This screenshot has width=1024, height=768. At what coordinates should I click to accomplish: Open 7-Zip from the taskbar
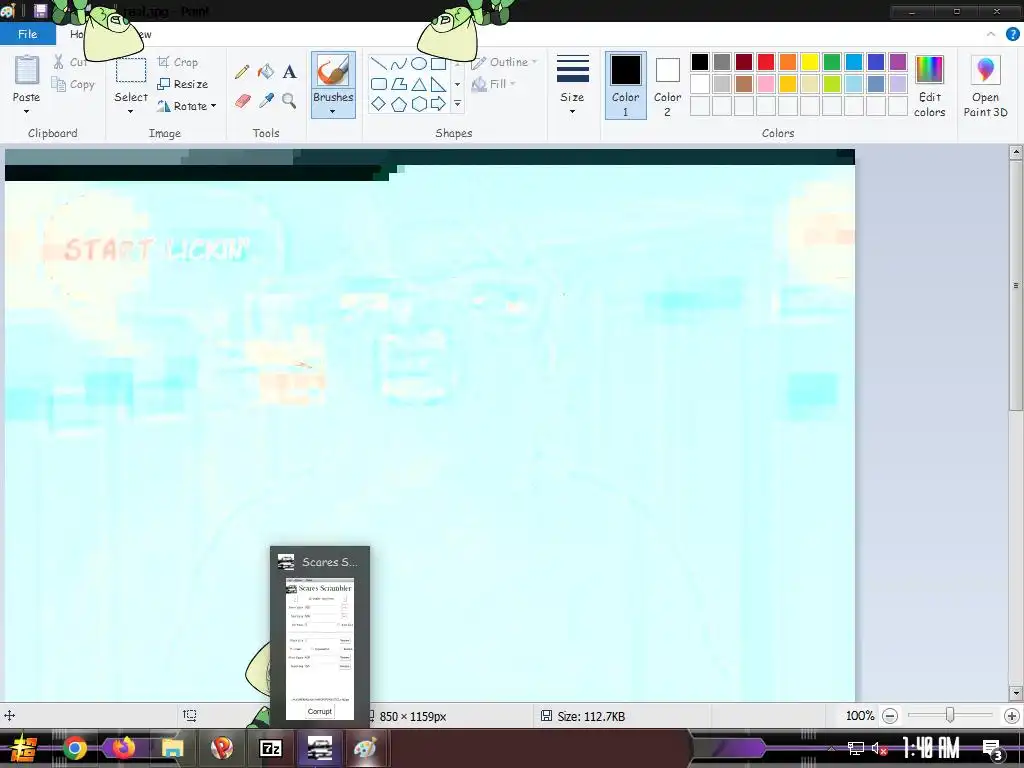(270, 748)
